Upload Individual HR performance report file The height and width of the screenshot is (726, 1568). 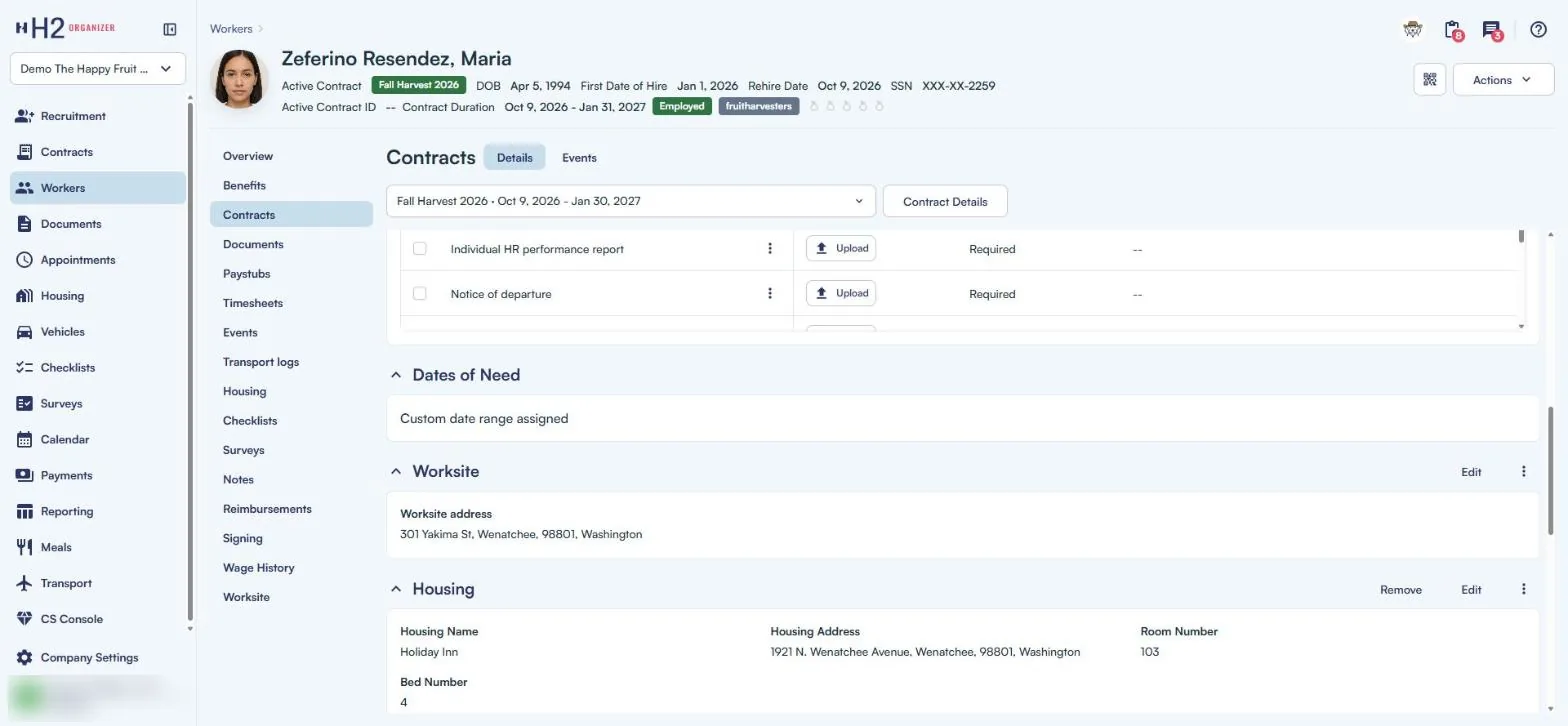(841, 248)
